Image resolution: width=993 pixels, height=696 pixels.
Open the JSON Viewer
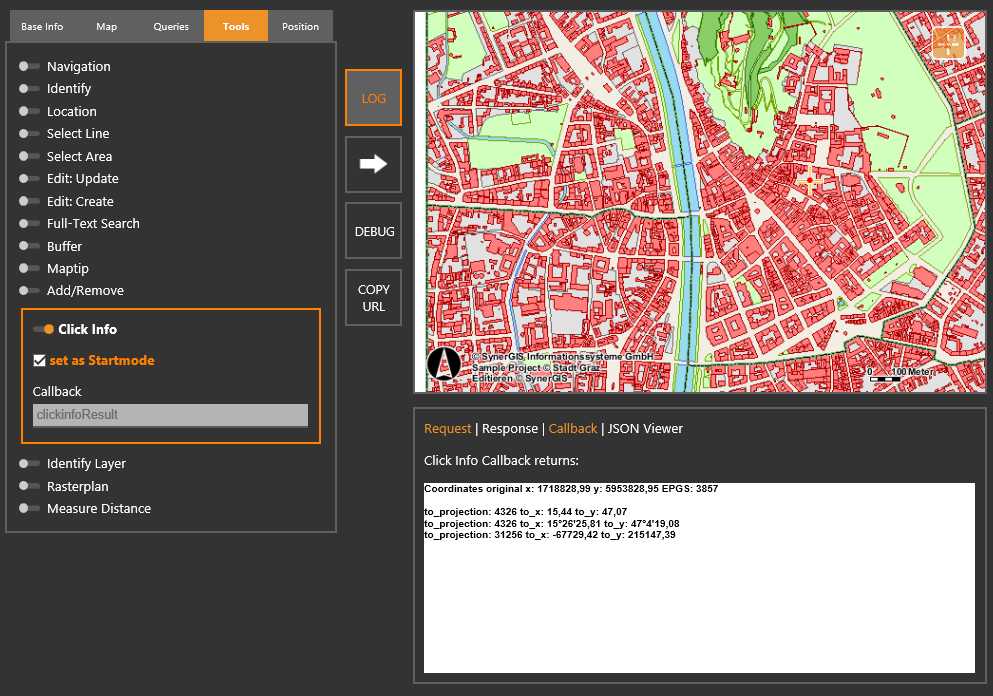(646, 428)
